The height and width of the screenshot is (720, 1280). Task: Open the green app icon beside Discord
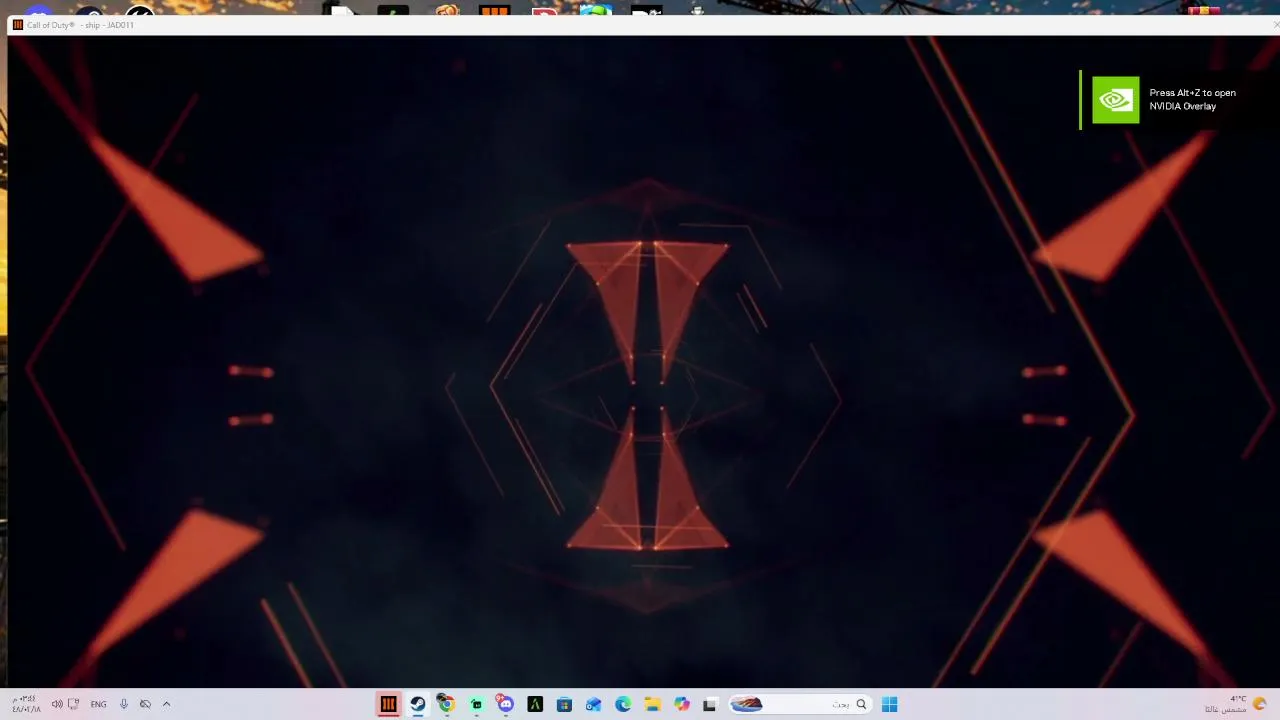[x=476, y=704]
